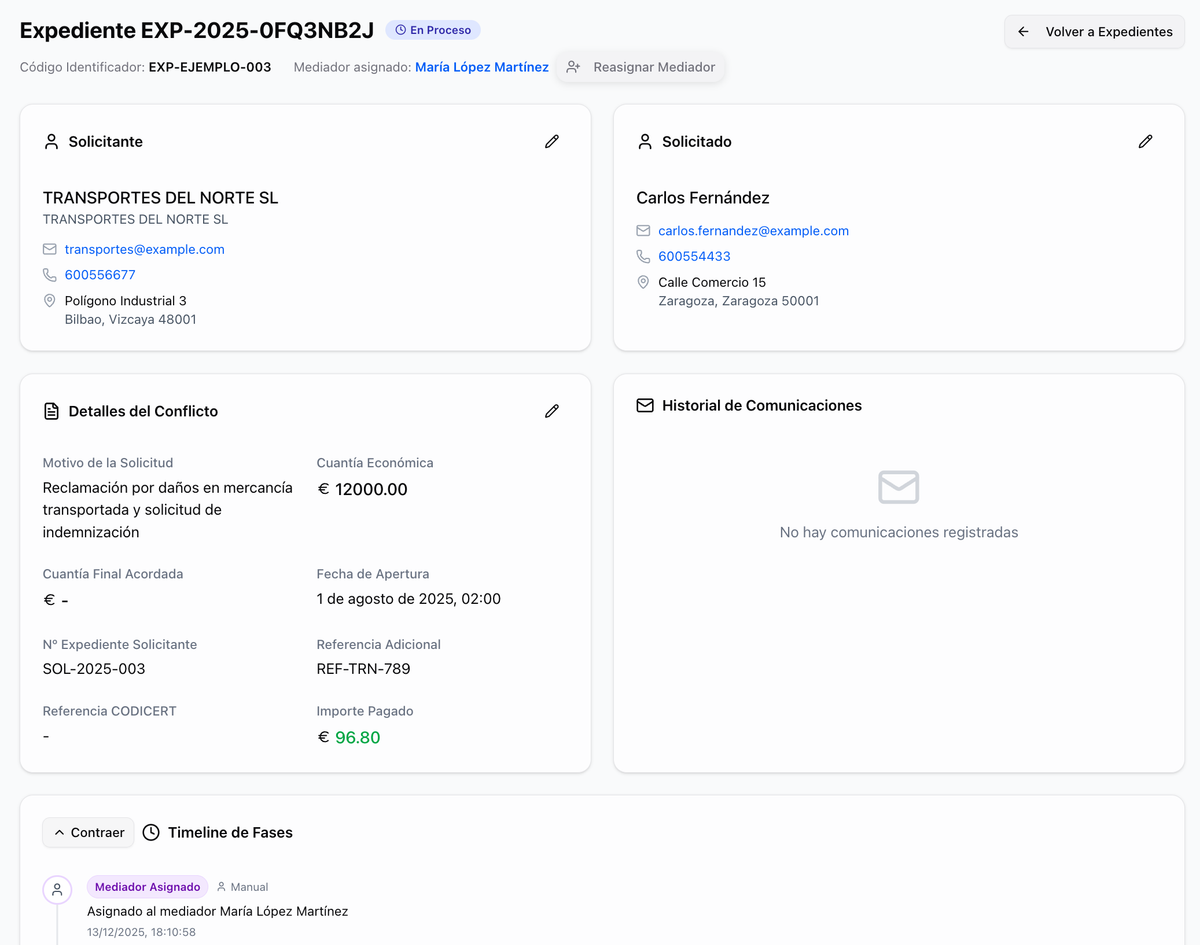
Task: Call solicitante phone number 600556677
Action: coord(100,275)
